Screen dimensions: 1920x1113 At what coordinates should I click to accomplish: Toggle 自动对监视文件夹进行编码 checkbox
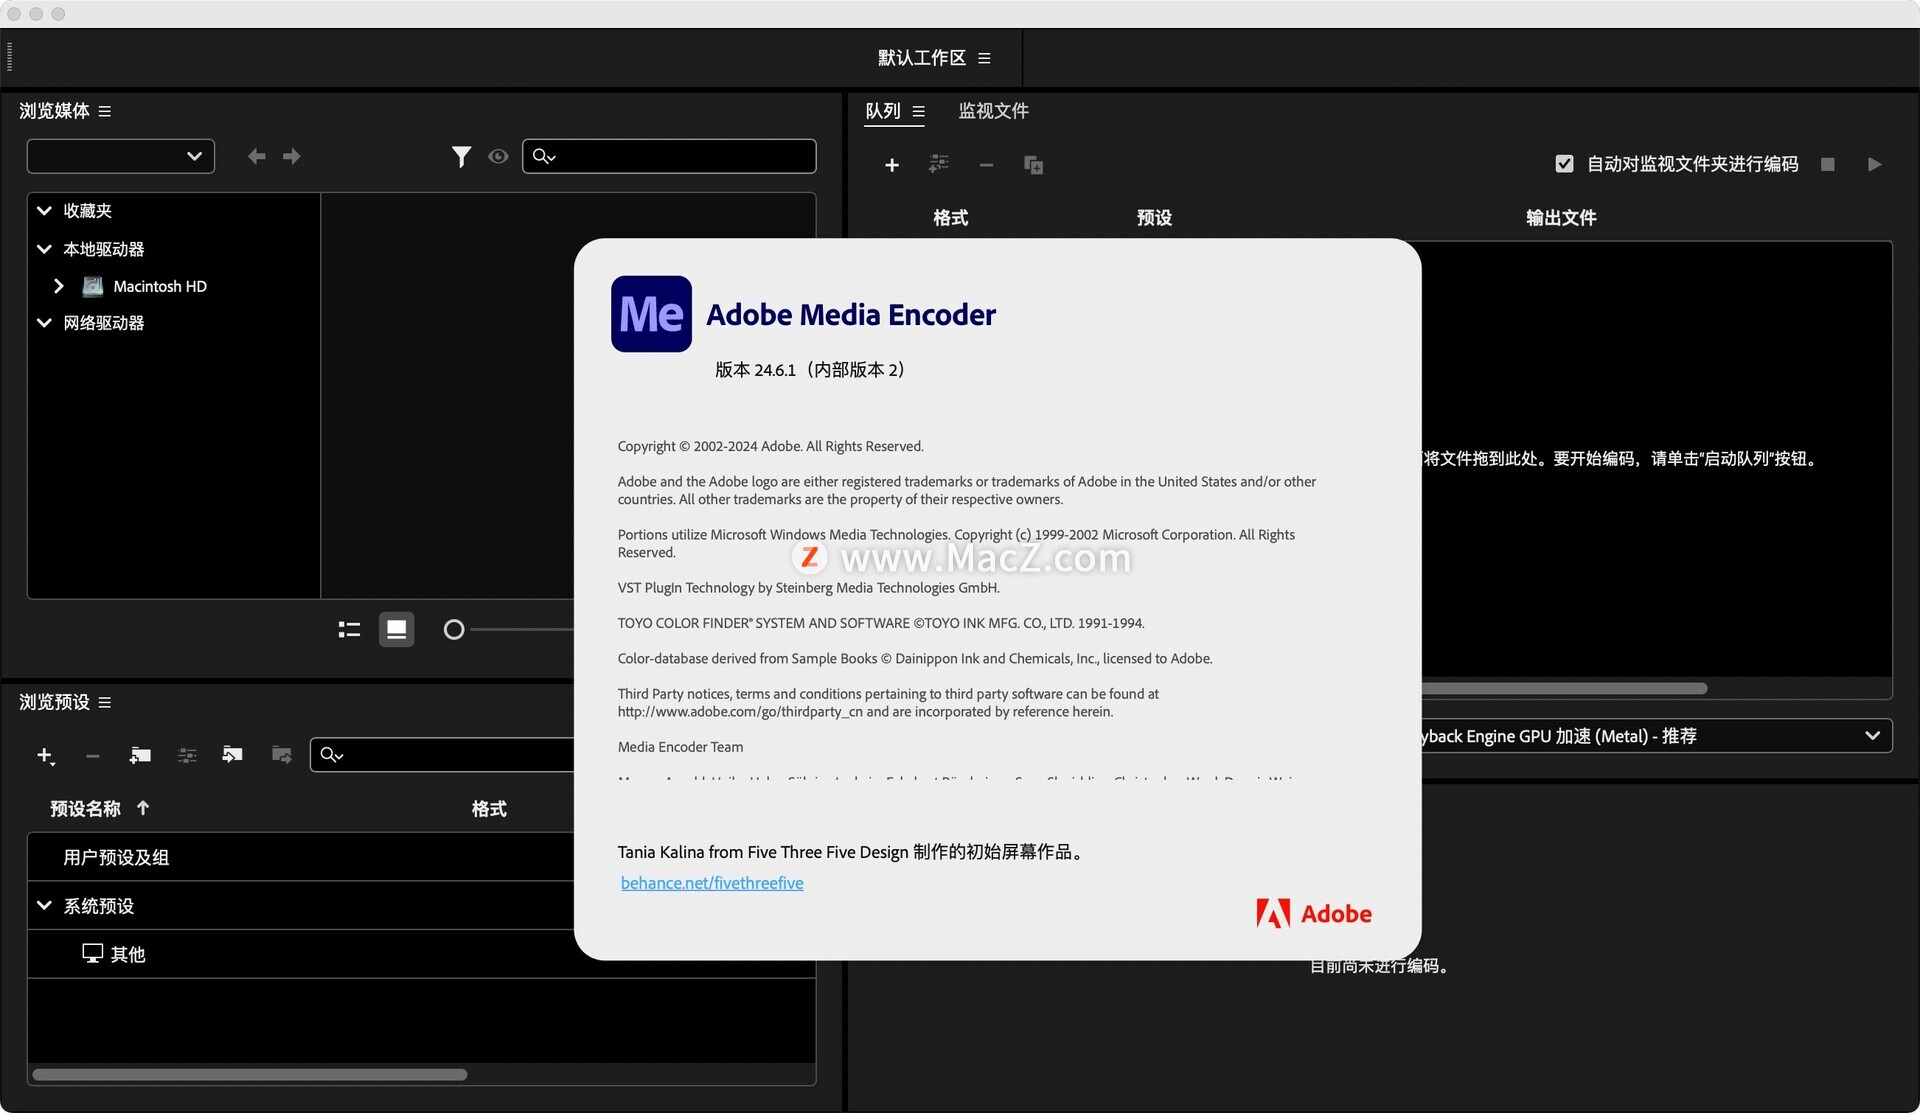(x=1565, y=164)
